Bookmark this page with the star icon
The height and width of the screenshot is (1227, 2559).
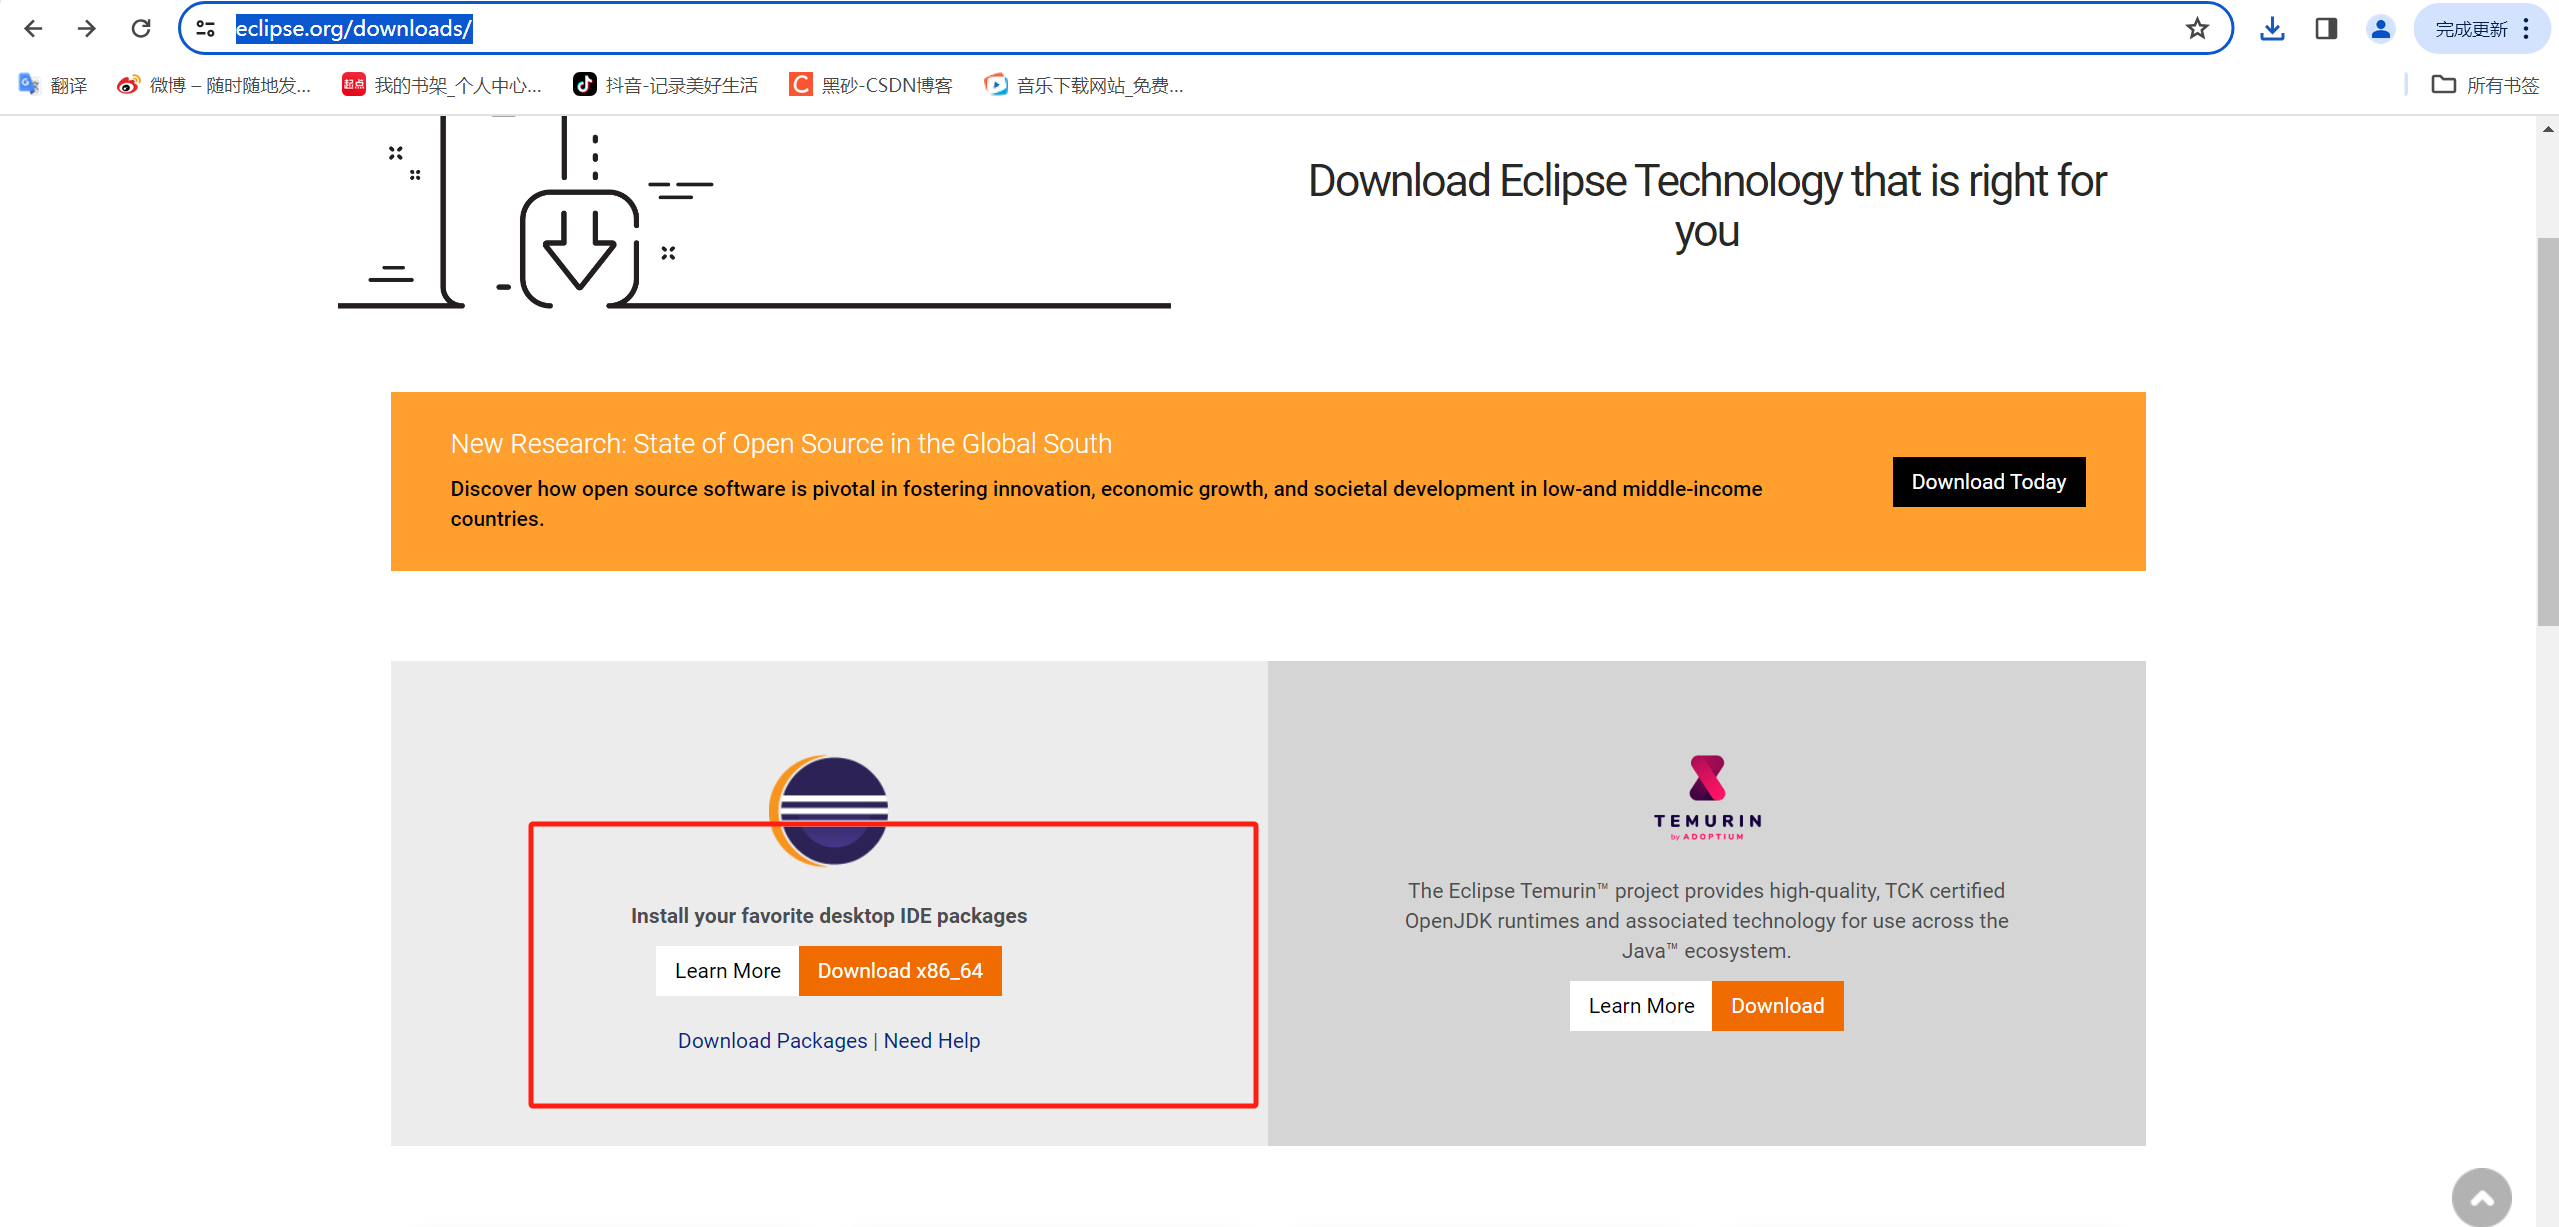(x=2196, y=28)
